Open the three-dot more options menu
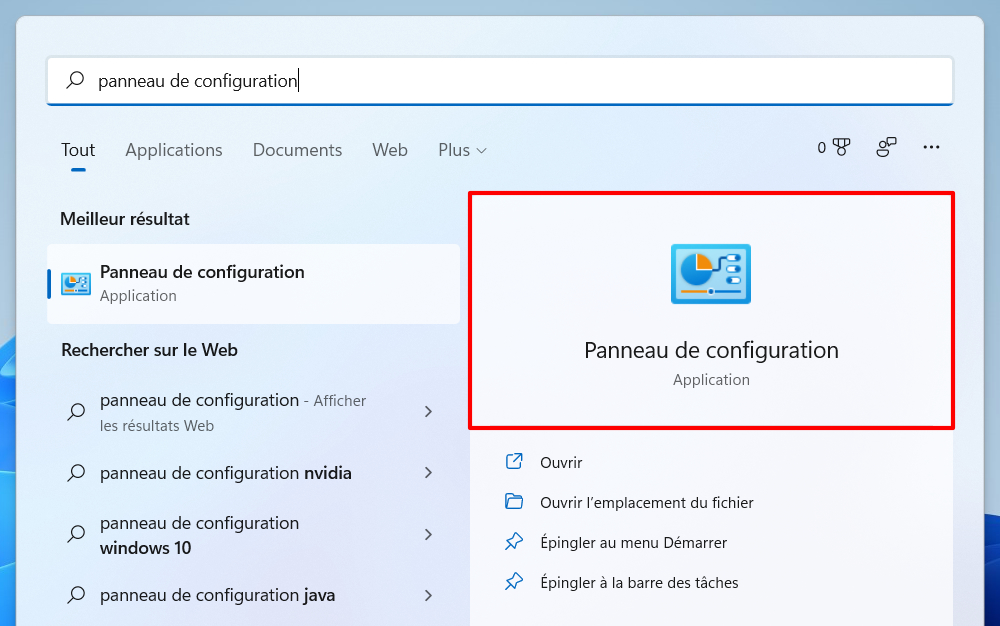The height and width of the screenshot is (626, 1000). click(931, 147)
